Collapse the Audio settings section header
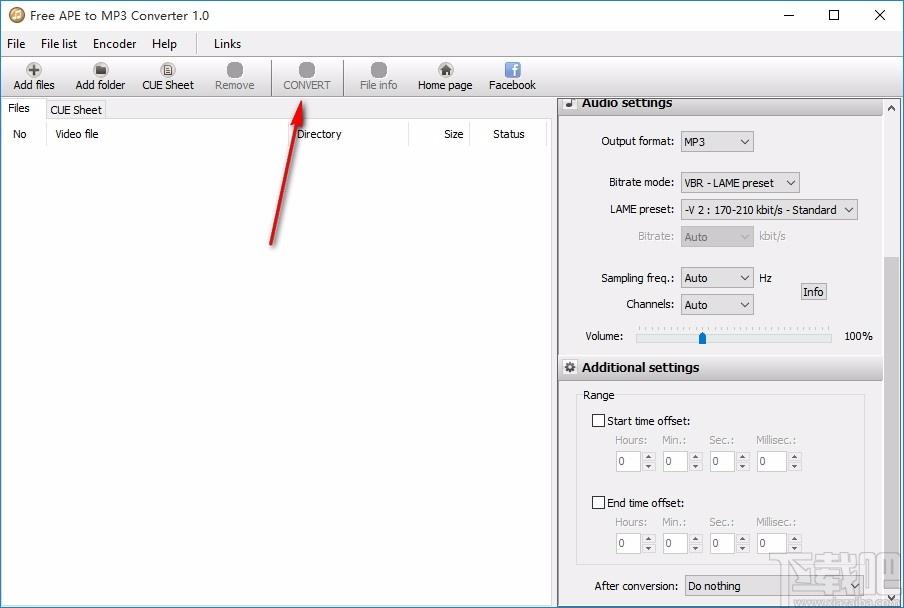Screen dimensions: 904x608 pos(721,105)
